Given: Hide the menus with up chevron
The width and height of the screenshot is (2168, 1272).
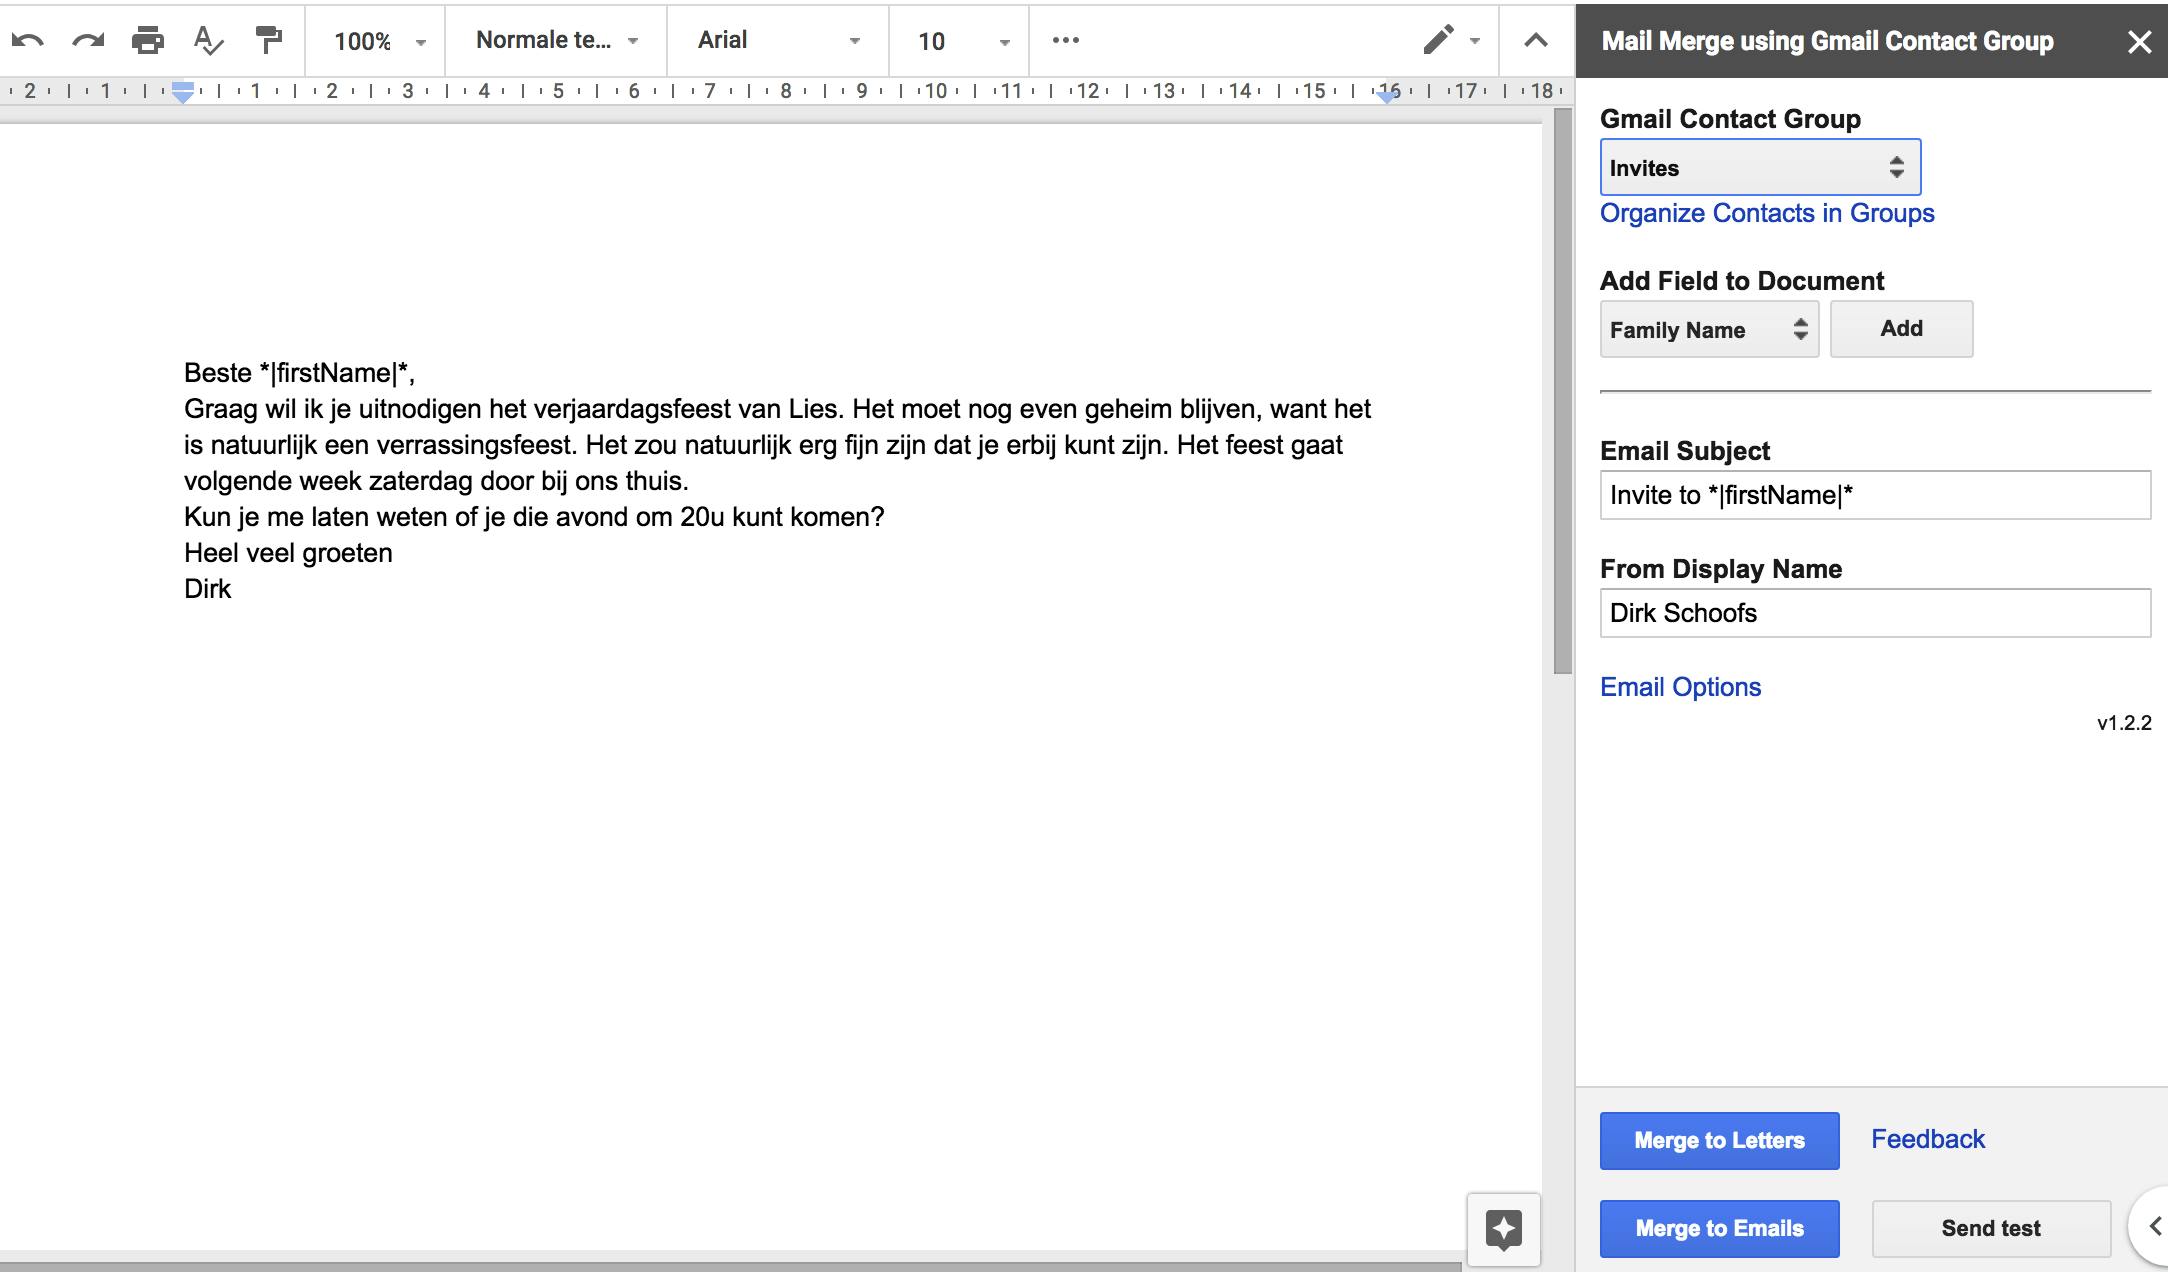Looking at the screenshot, I should [1536, 40].
